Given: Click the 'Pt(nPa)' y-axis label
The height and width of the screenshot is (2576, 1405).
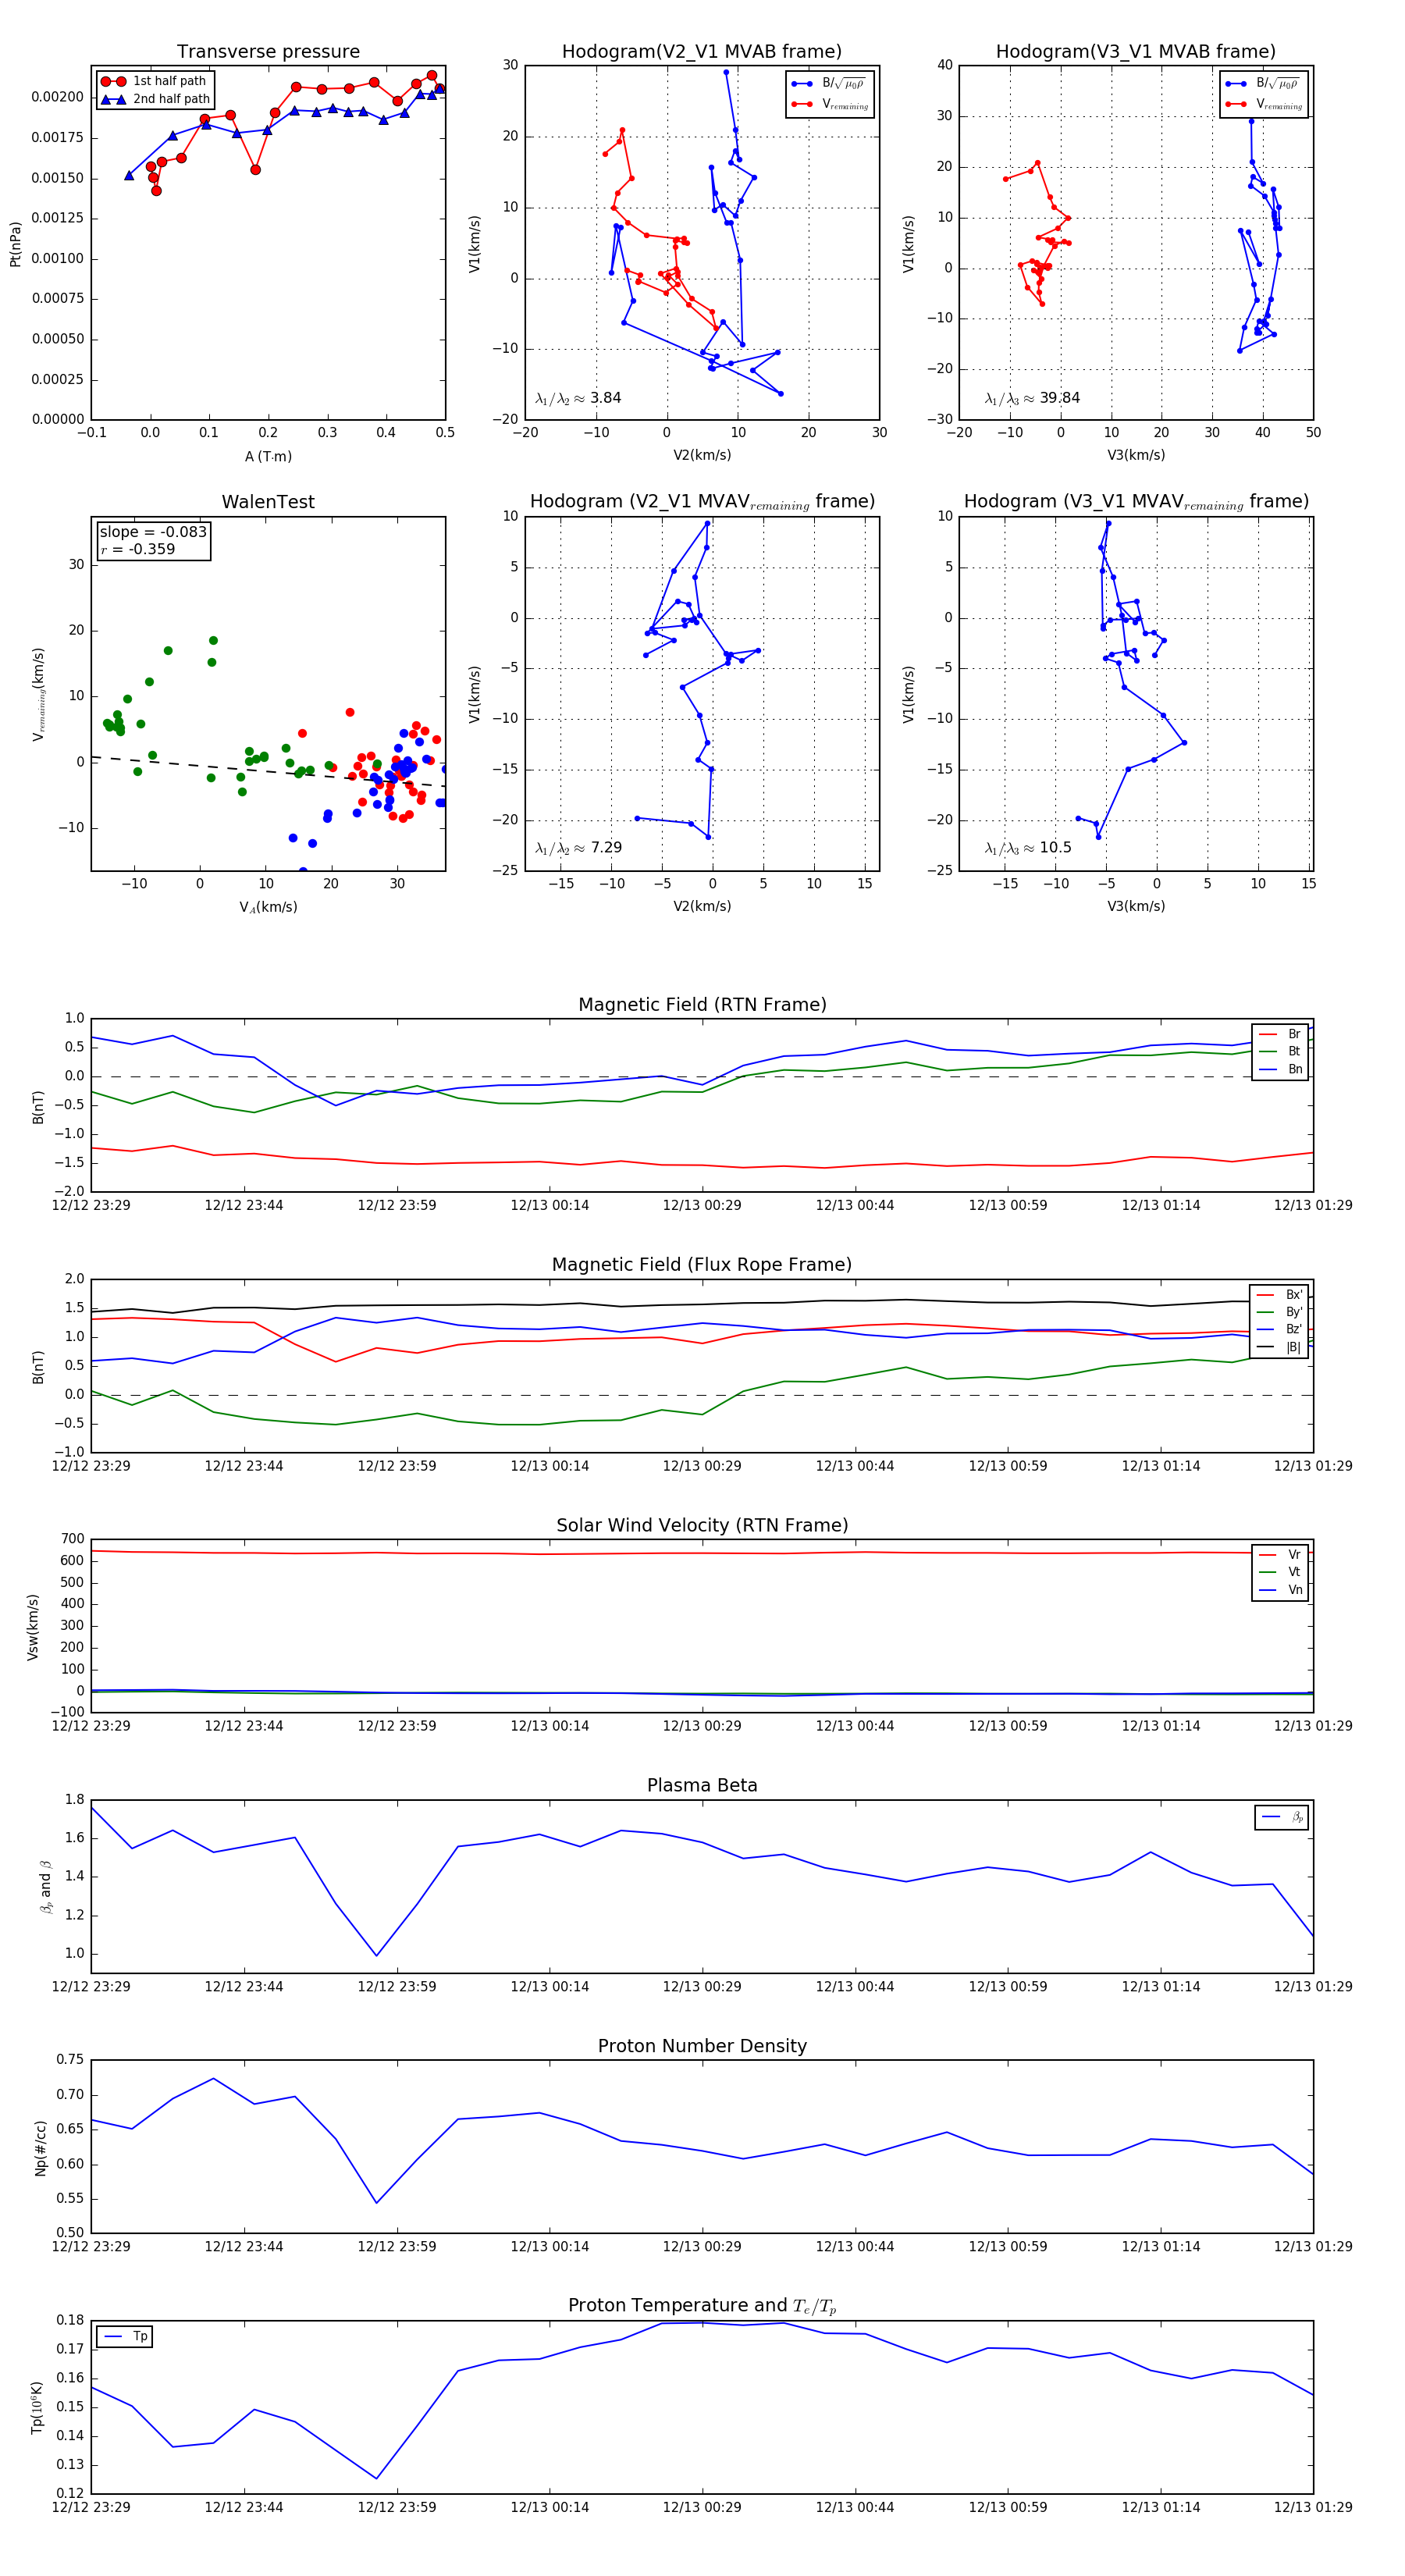Looking at the screenshot, I should 15,244.
